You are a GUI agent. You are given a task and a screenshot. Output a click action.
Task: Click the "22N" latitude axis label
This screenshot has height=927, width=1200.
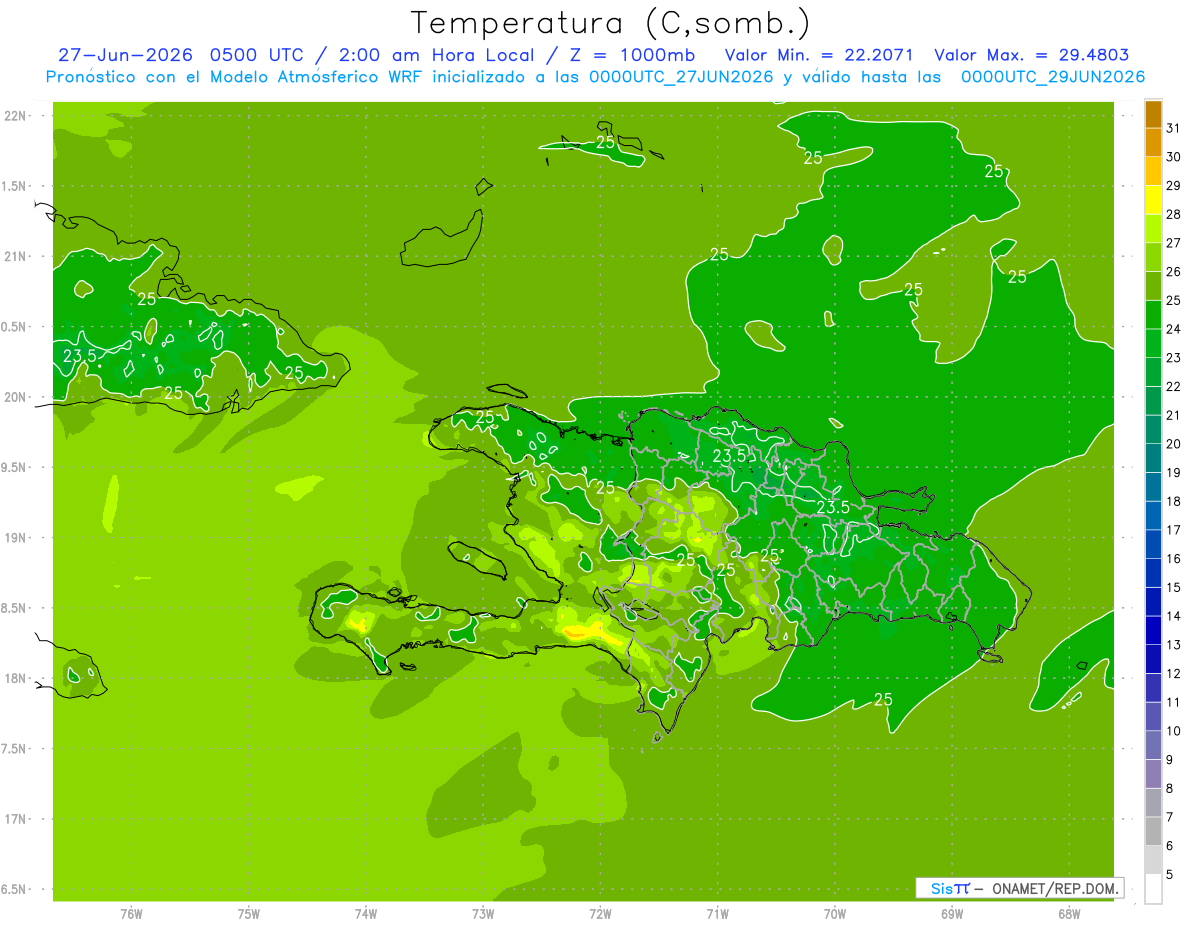point(17,116)
